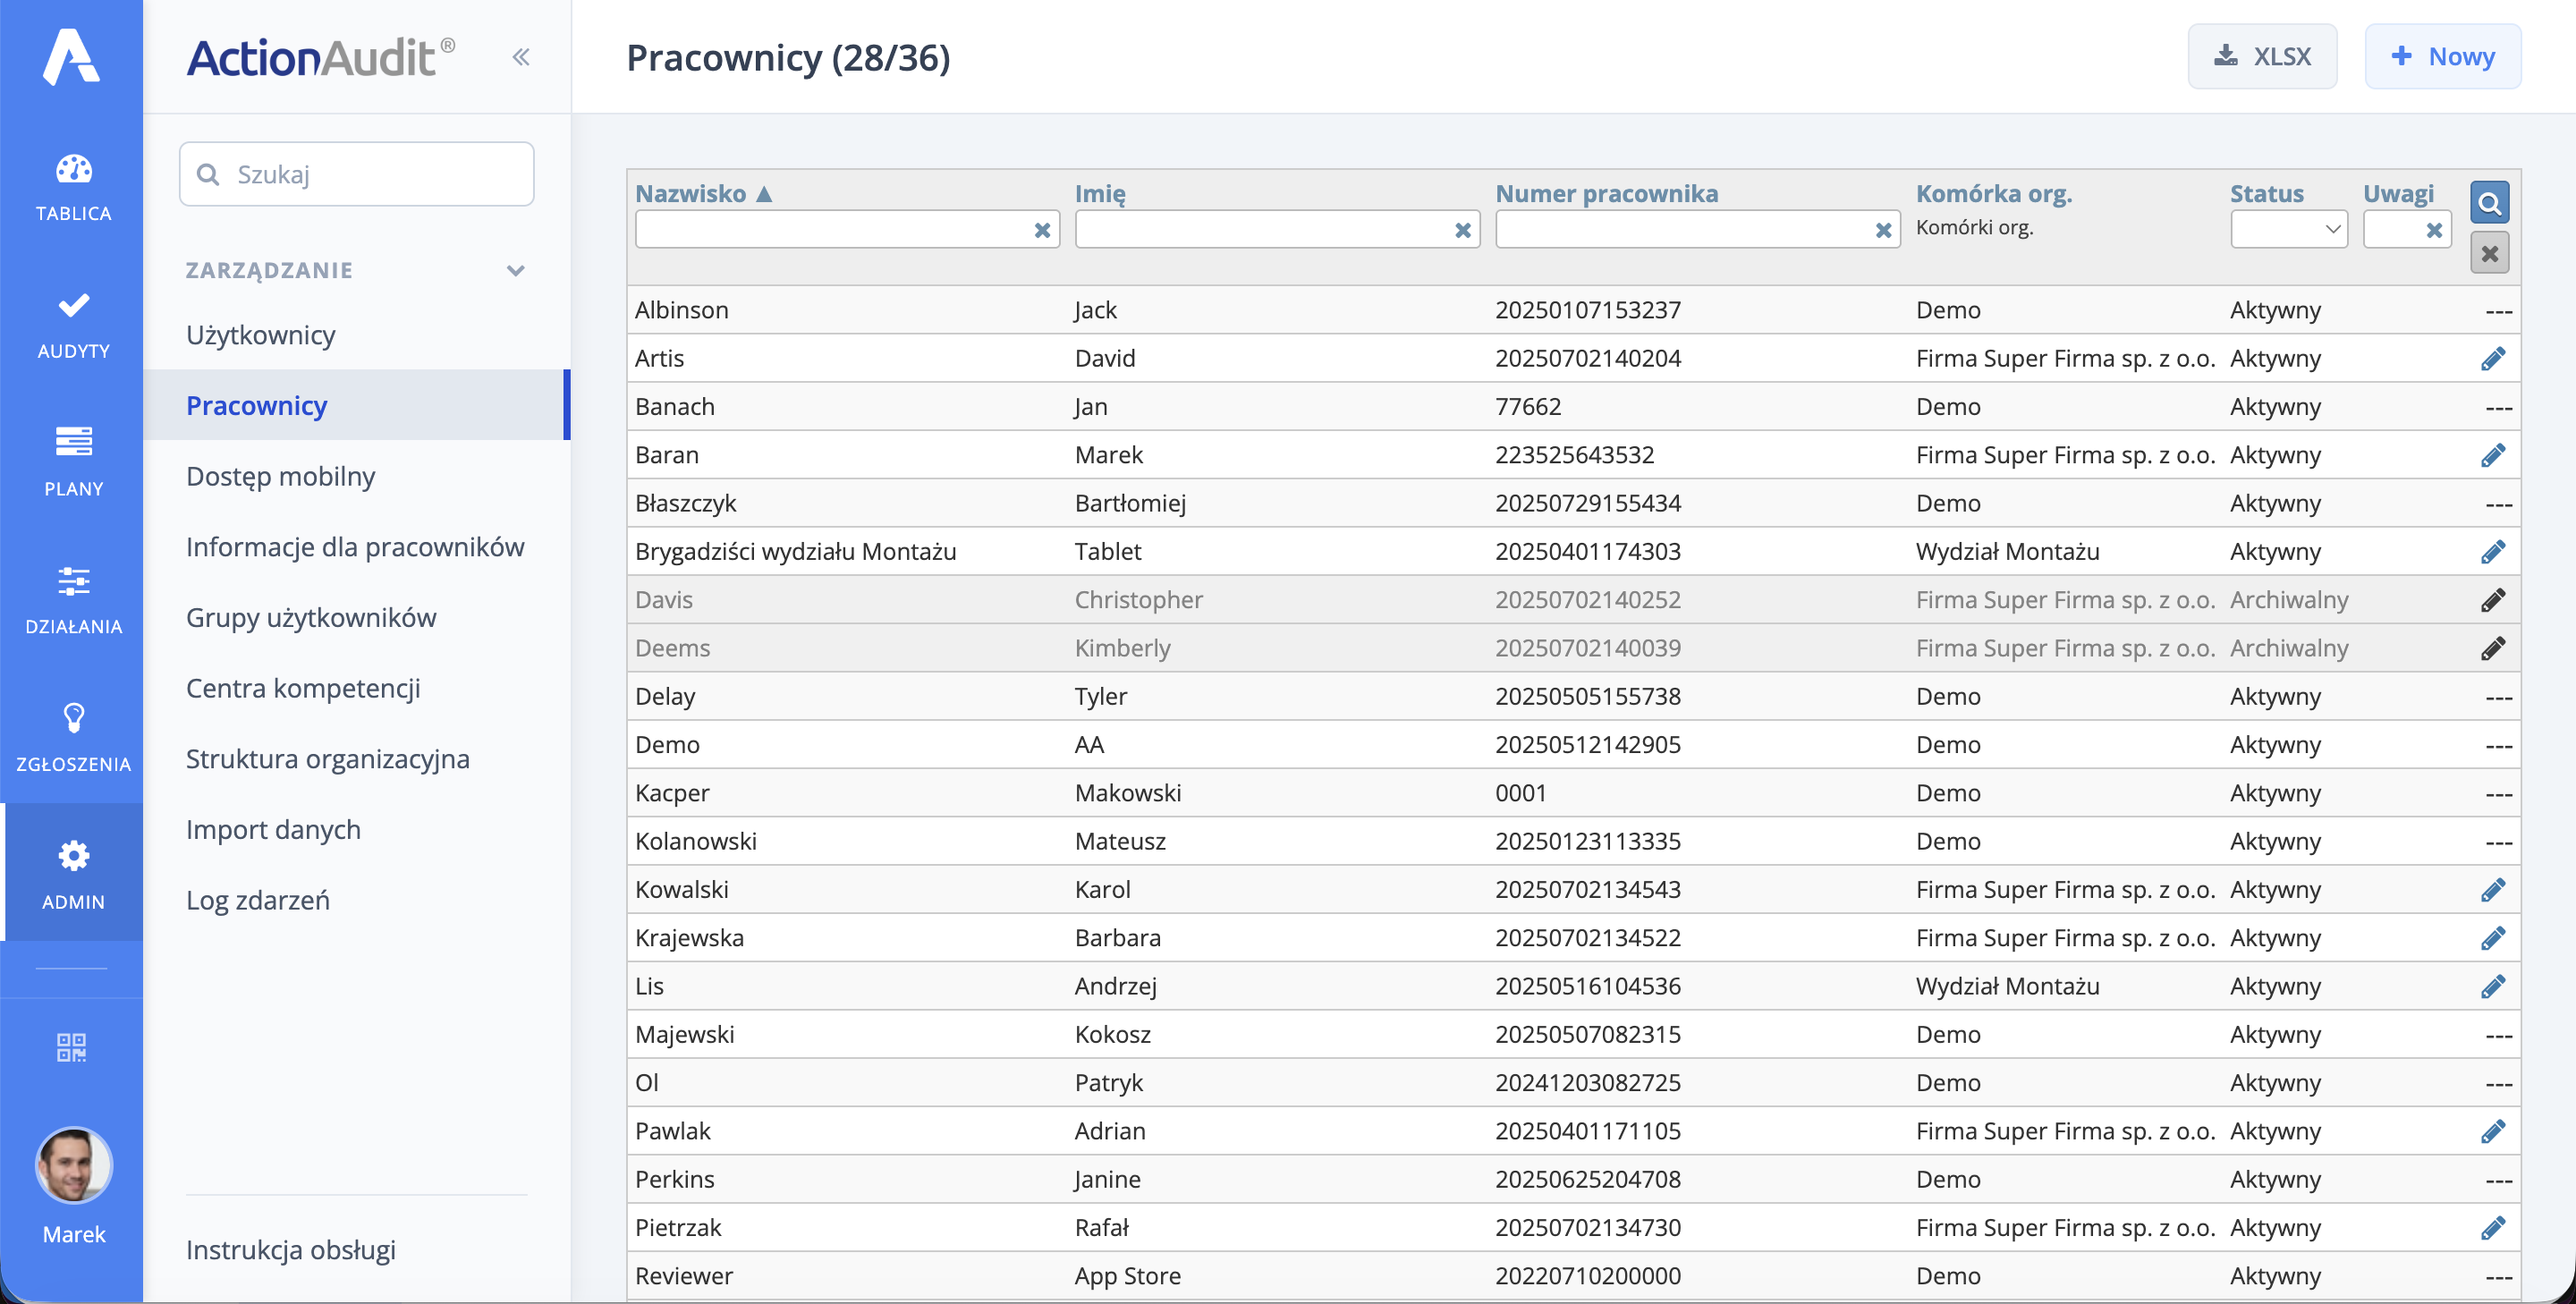Open Status filter dropdown
This screenshot has width=2576, height=1304.
(x=2288, y=230)
